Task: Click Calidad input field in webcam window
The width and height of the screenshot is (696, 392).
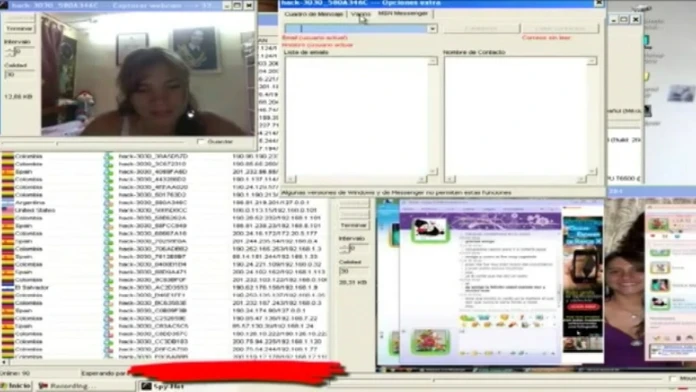Action: coord(19,75)
